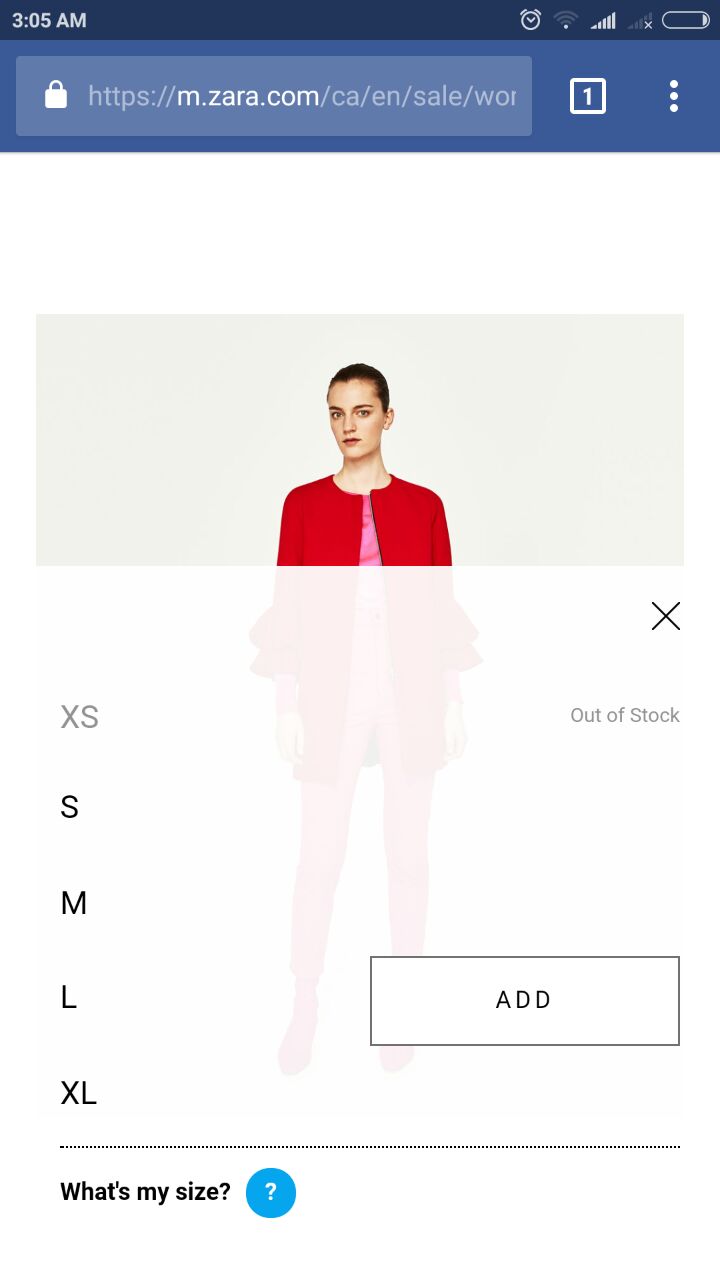Tap the Wi-Fi icon in status bar

coord(566,19)
